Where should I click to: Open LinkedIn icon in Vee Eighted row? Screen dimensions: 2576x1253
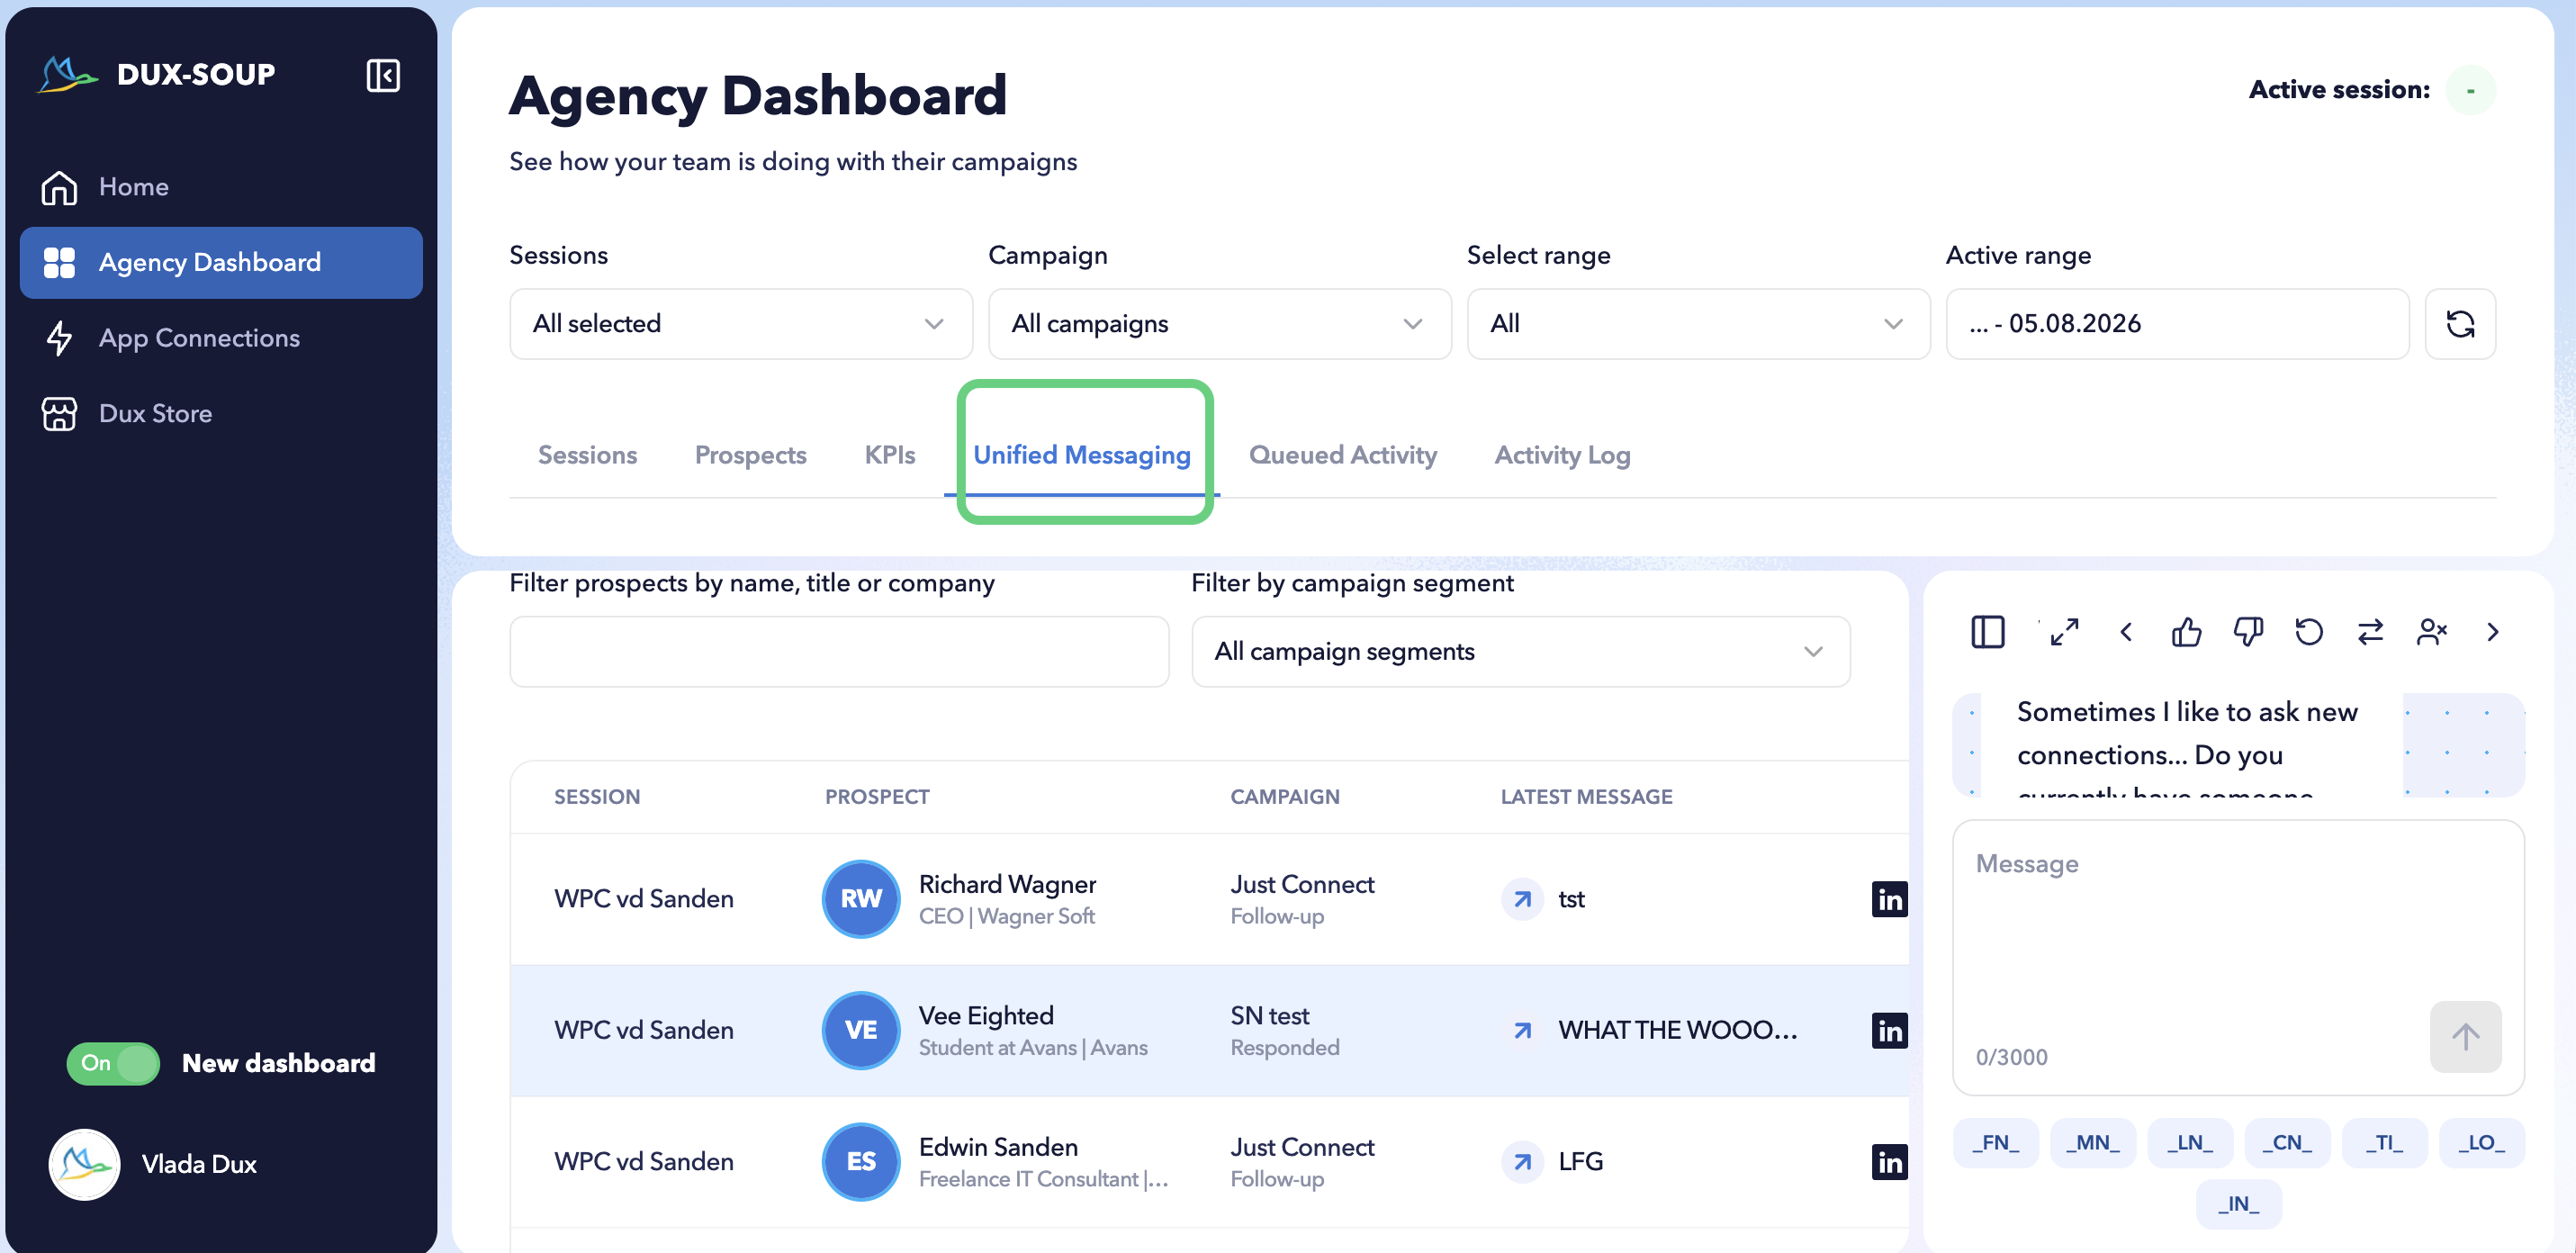1889,1030
